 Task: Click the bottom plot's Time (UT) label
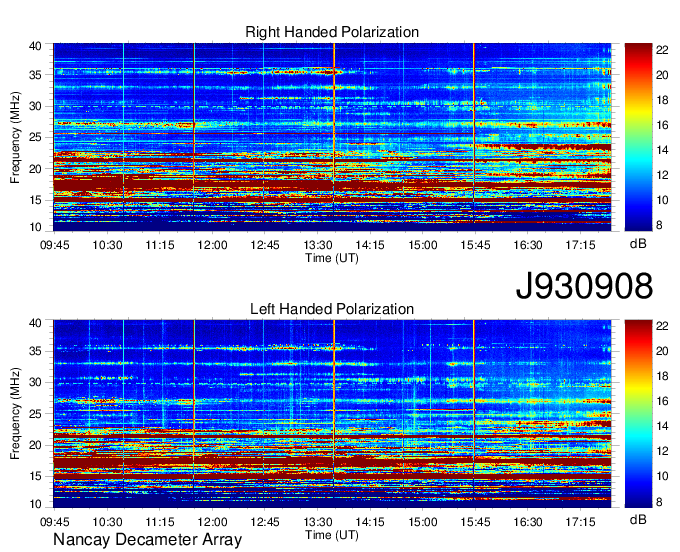(332, 535)
